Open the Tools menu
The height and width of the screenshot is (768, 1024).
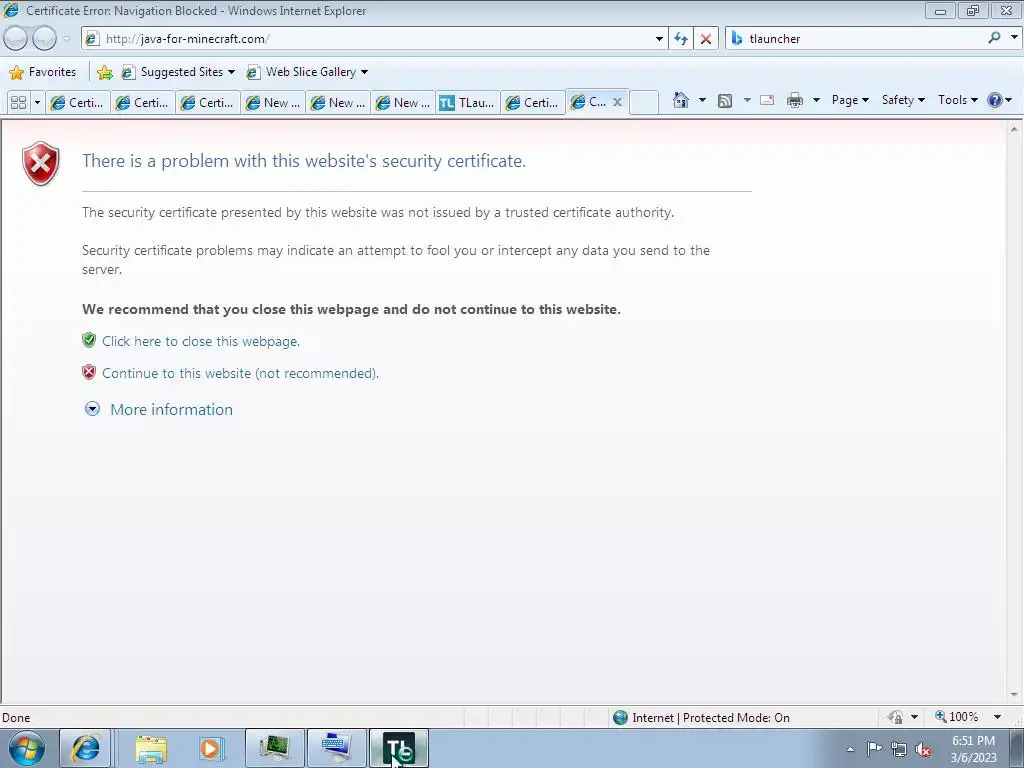coord(957,100)
